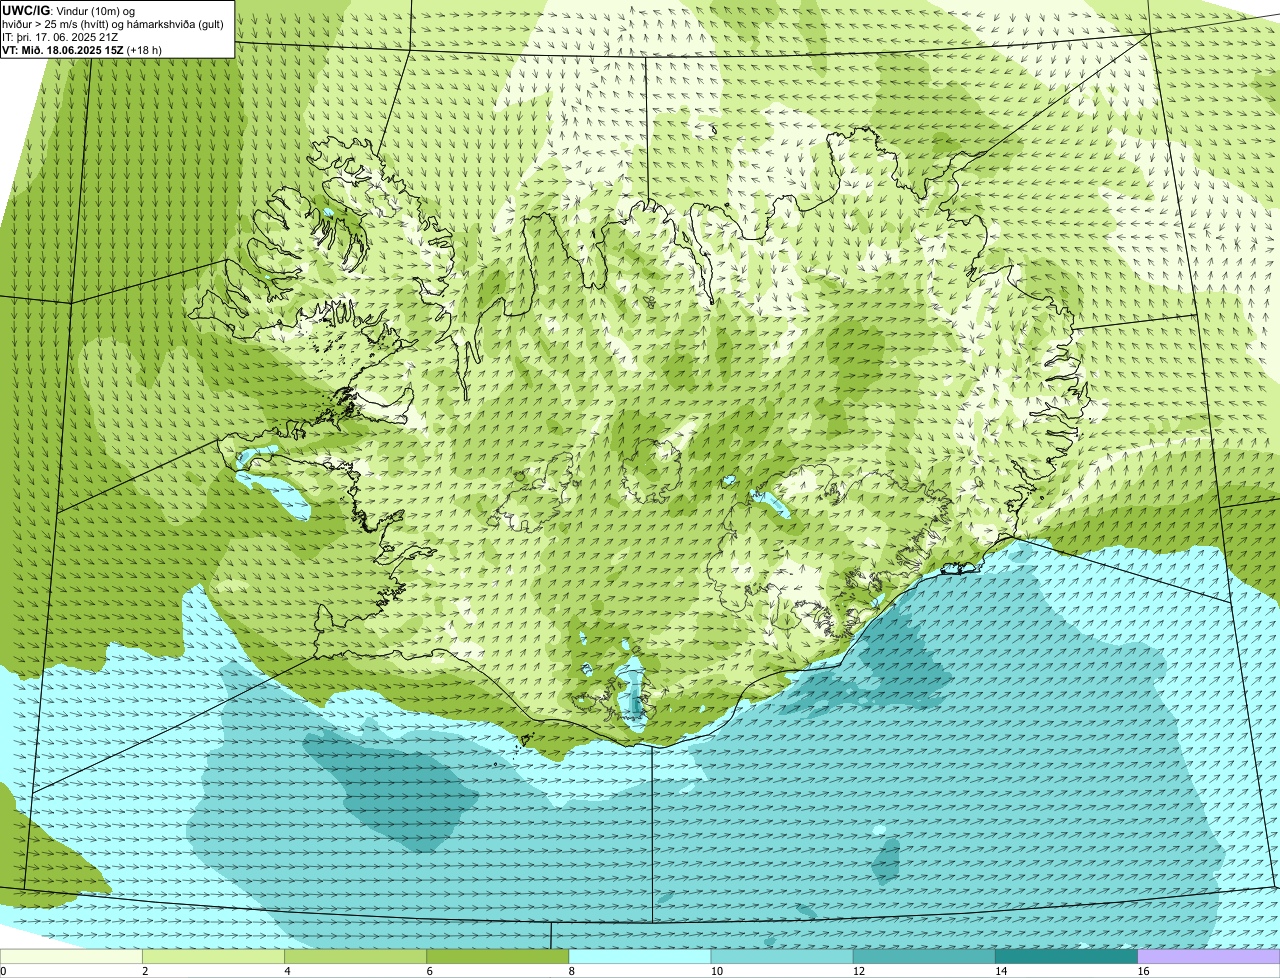The width and height of the screenshot is (1280, 978).
Task: Click the legend scale label "2"
Action: (145, 971)
